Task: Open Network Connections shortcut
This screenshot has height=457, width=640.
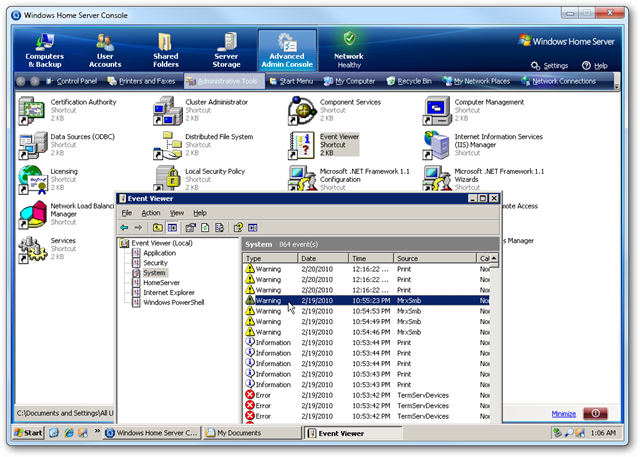Action: tap(559, 81)
